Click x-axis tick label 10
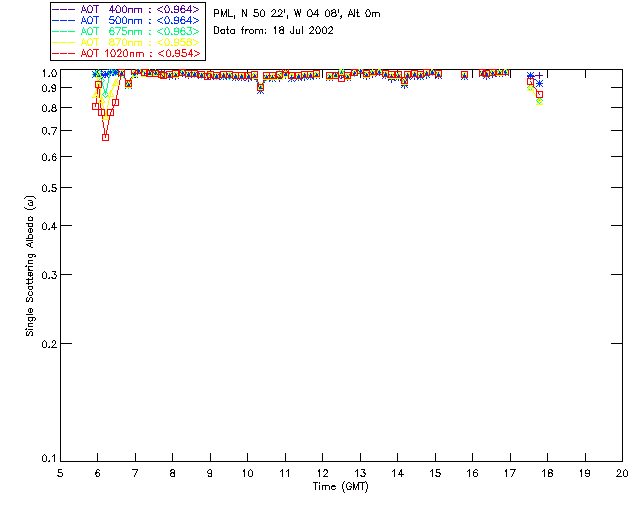This screenshot has height=512, width=640. click(247, 473)
